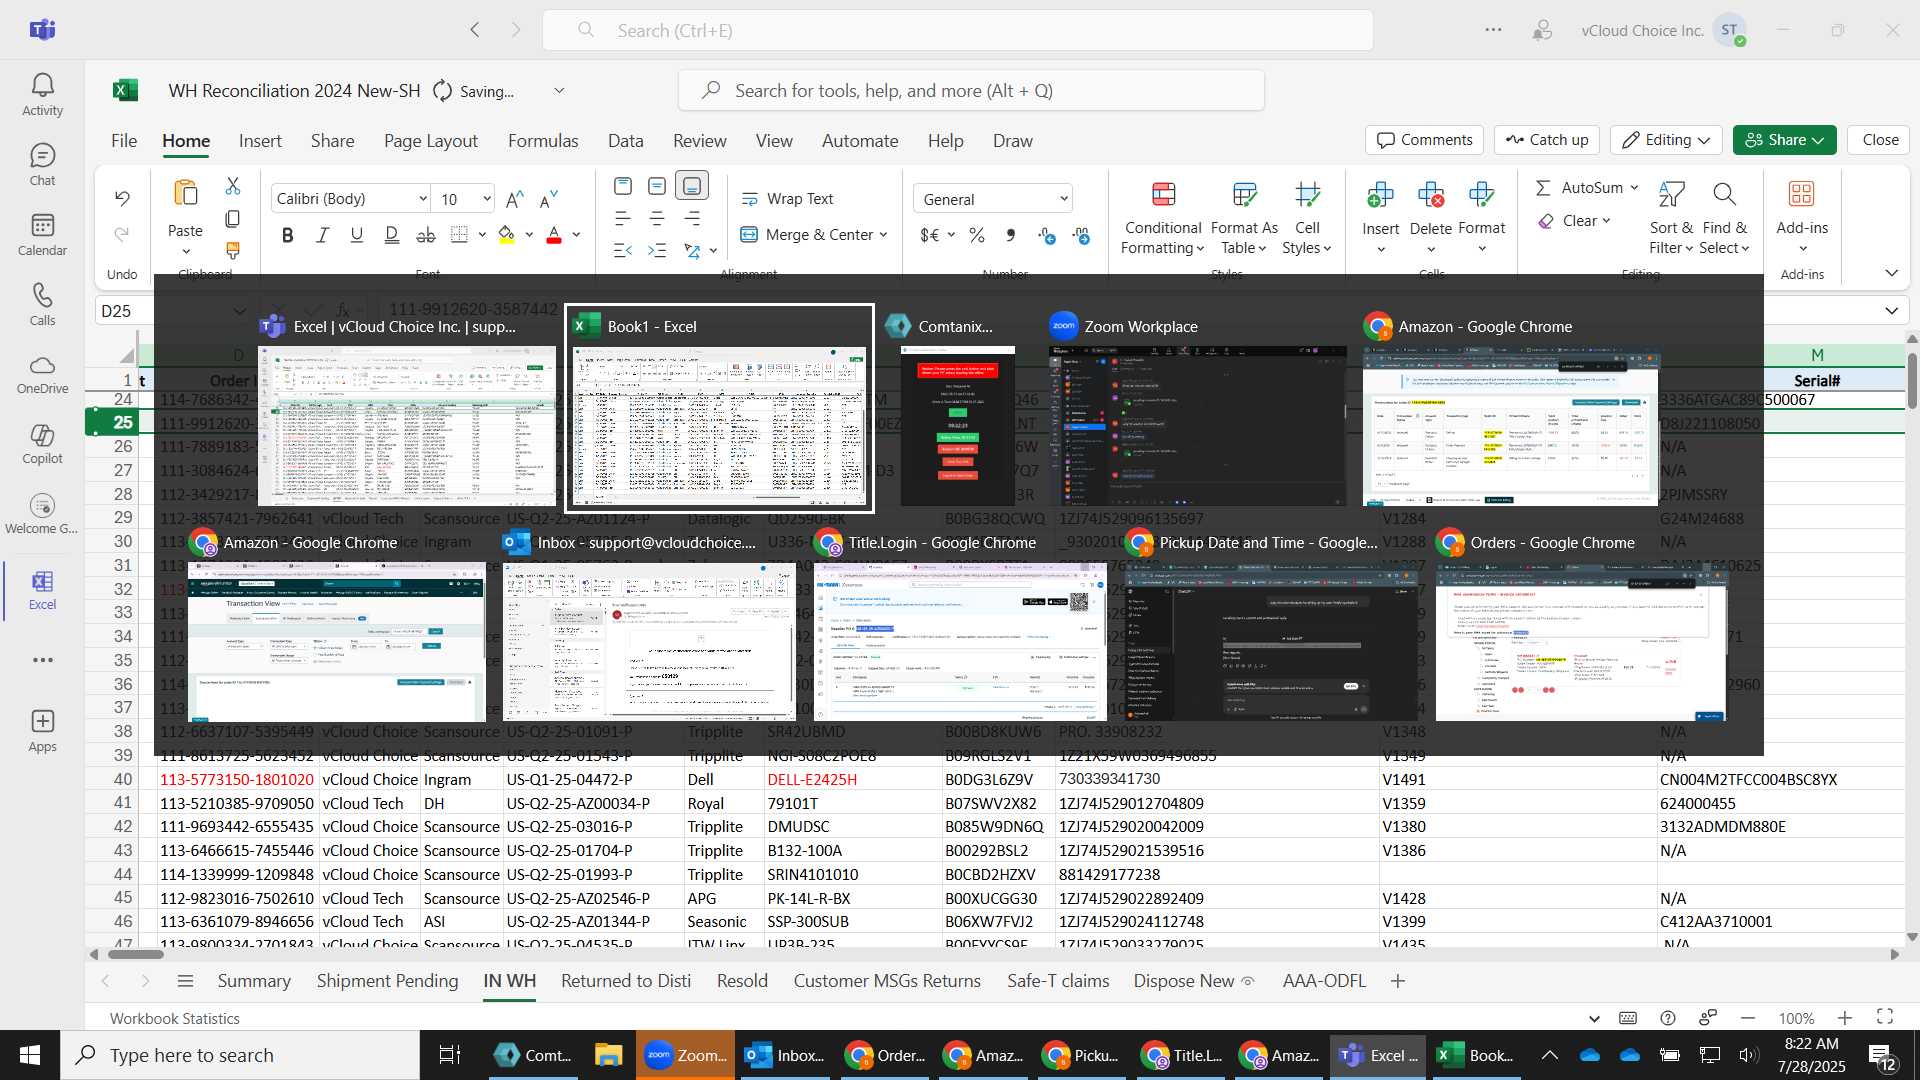Apply bold formatting
Viewport: 1920px width, 1080px height.
(288, 235)
